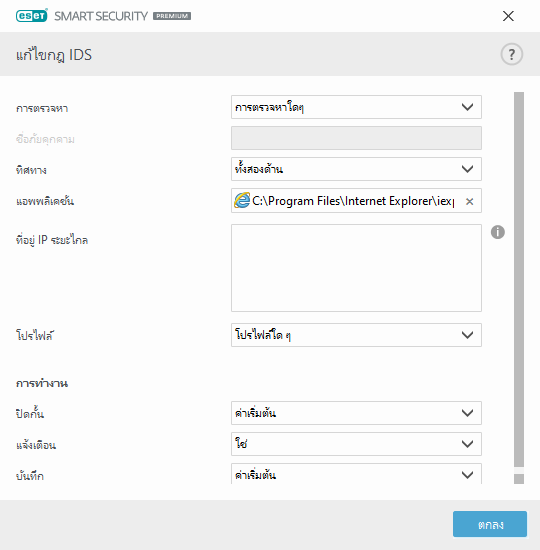Image resolution: width=540 pixels, height=550 pixels.
Task: Click the disabled ชื่อภัยคุกคาม threat name field
Action: point(356,138)
